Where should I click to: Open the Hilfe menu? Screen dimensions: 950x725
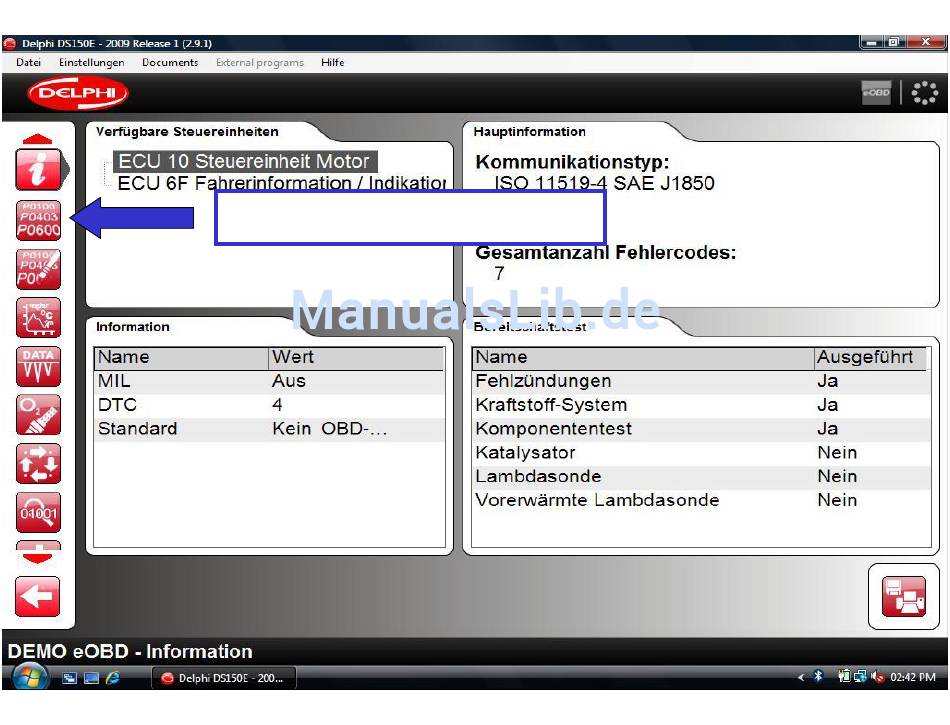pyautogui.click(x=333, y=62)
